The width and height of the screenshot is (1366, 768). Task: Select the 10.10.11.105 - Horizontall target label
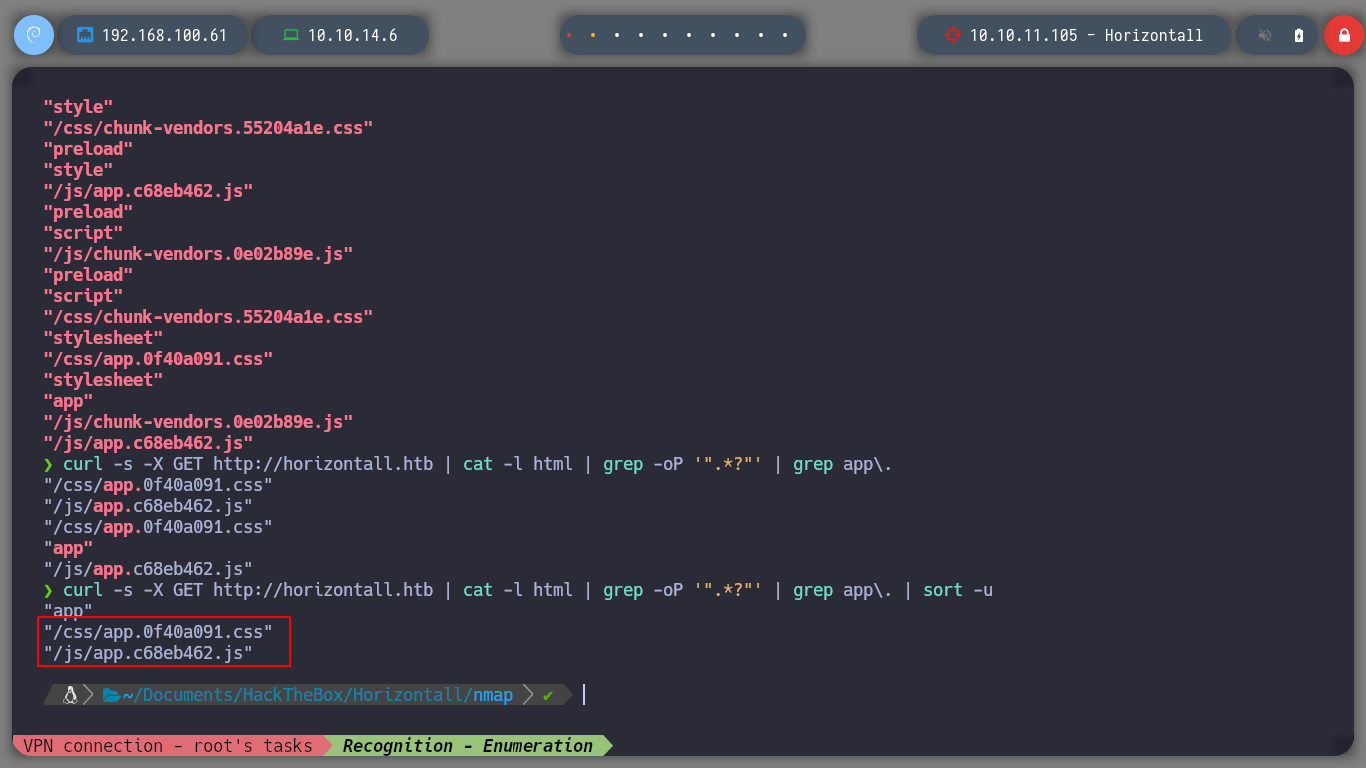pos(1086,35)
